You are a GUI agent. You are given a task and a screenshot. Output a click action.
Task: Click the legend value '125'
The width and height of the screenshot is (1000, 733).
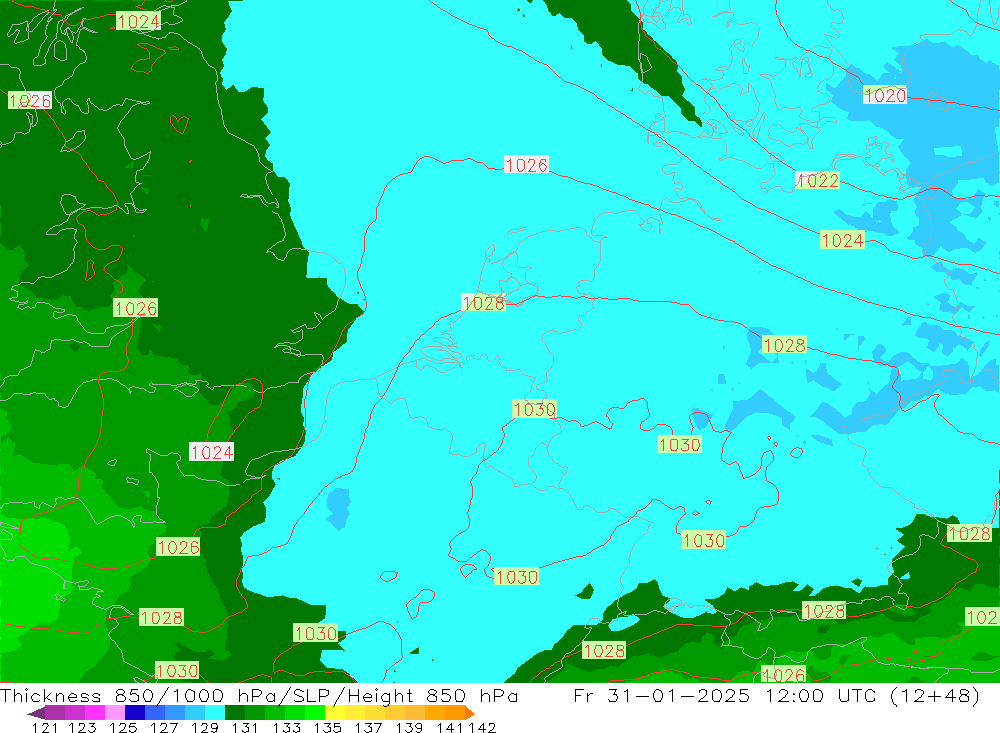(123, 727)
